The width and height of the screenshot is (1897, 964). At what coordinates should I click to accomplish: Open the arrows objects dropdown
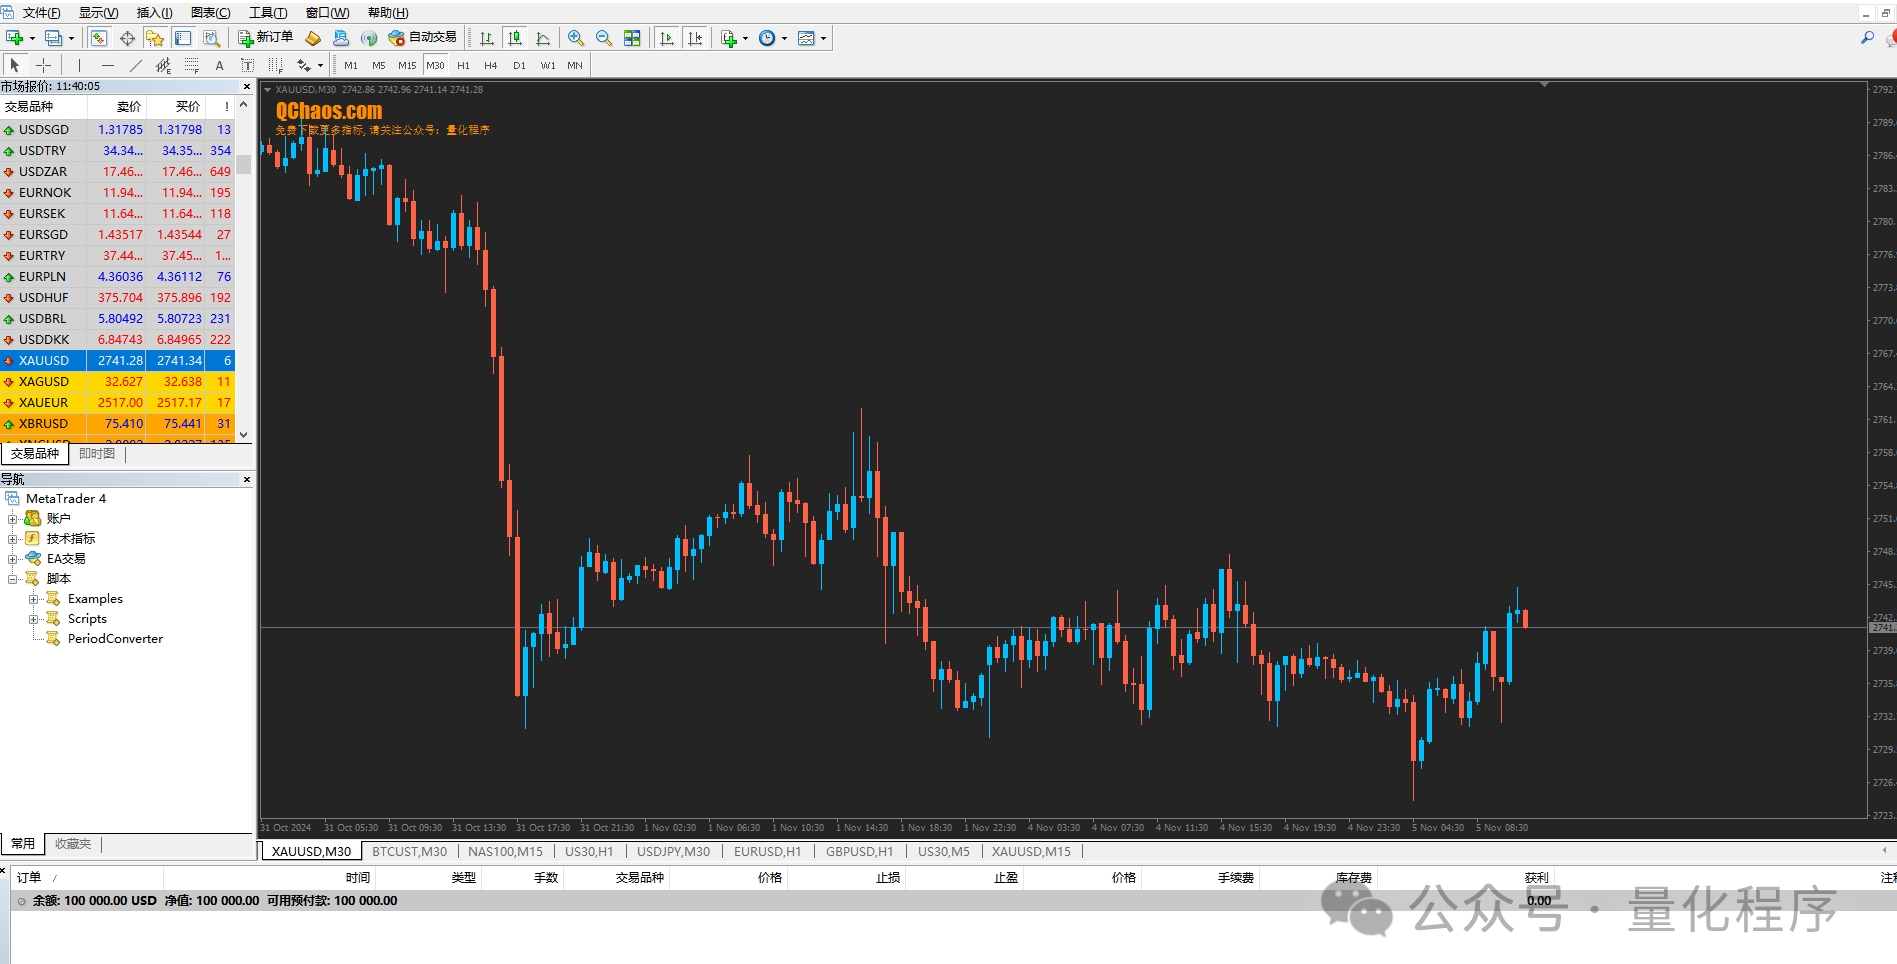[x=320, y=66]
